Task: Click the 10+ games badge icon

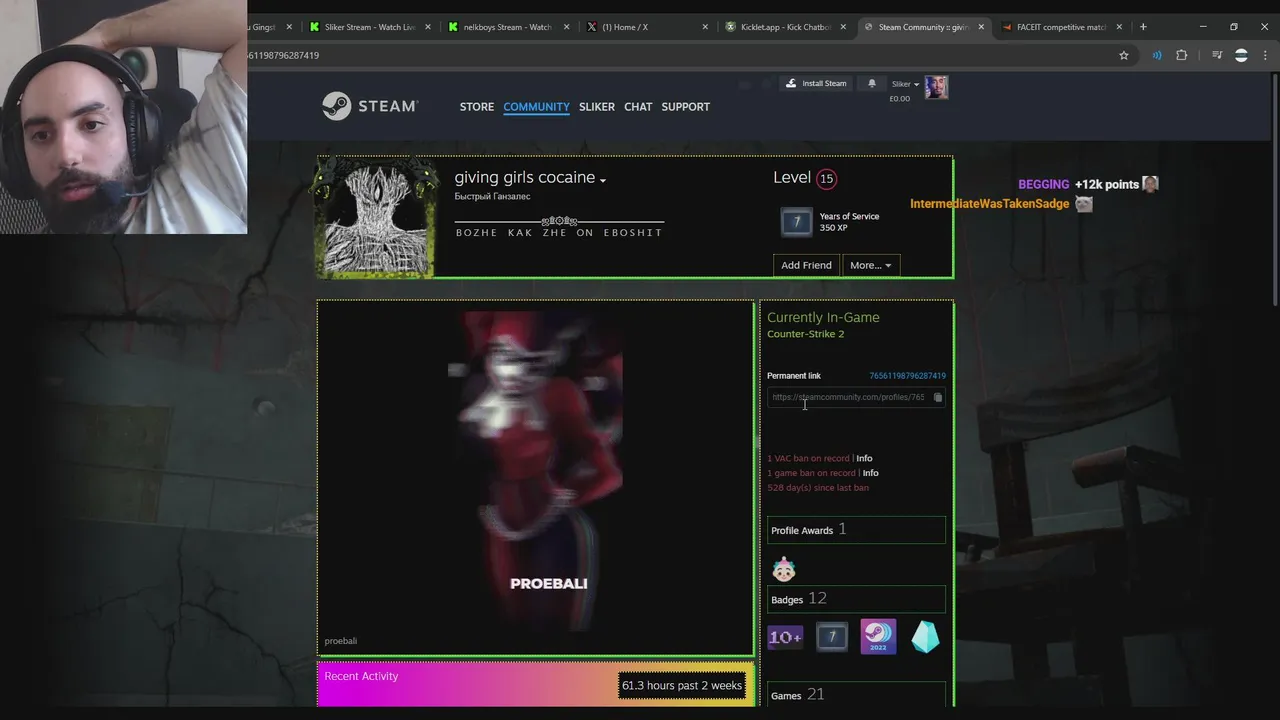Action: coord(785,637)
